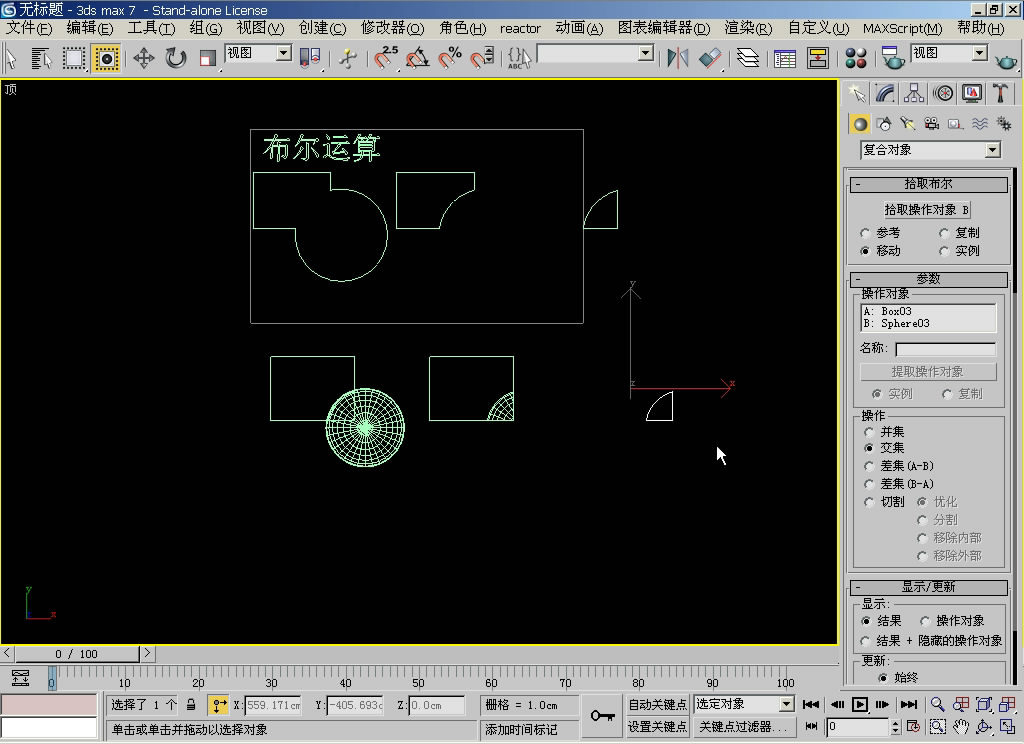Collapse 参数 rollout

[928, 279]
